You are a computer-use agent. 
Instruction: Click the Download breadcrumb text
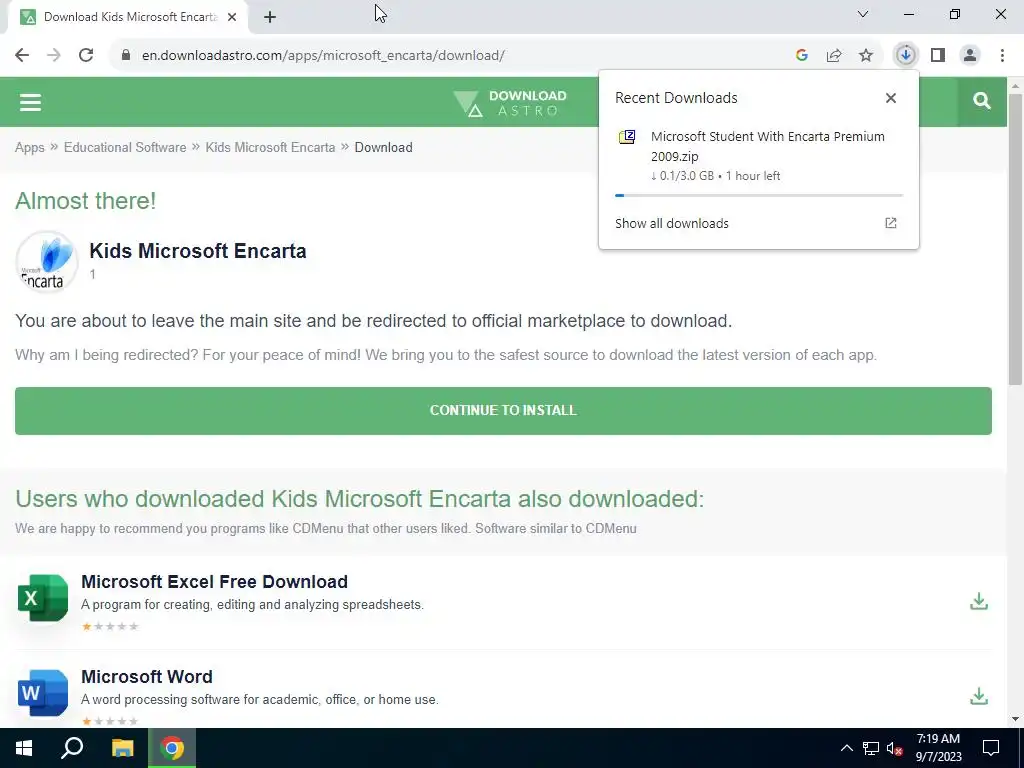[383, 148]
